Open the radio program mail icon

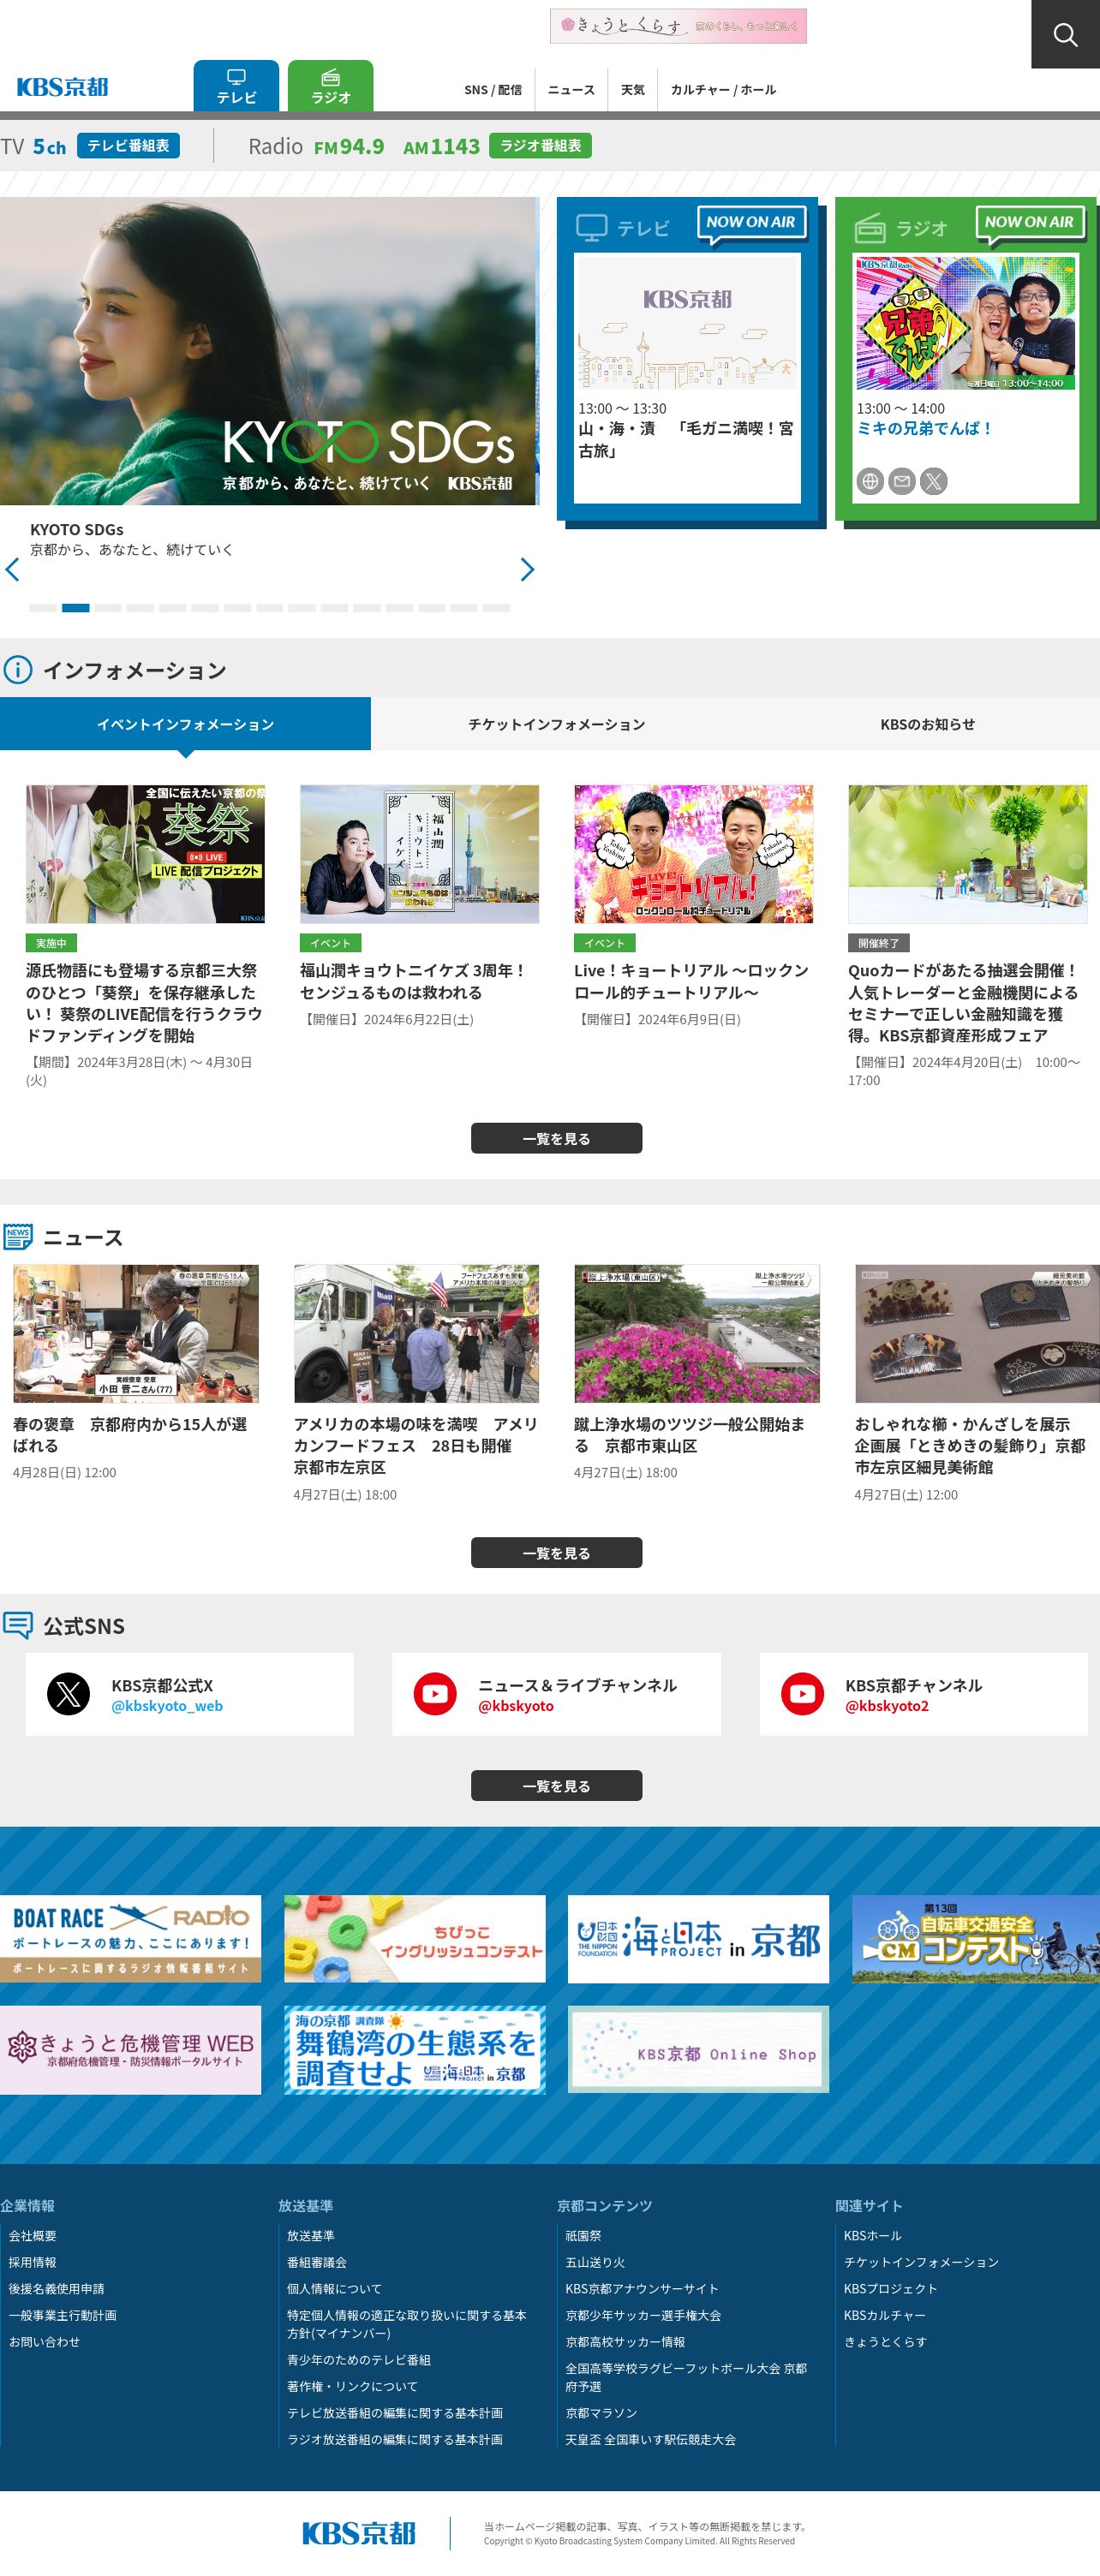pyautogui.click(x=902, y=482)
